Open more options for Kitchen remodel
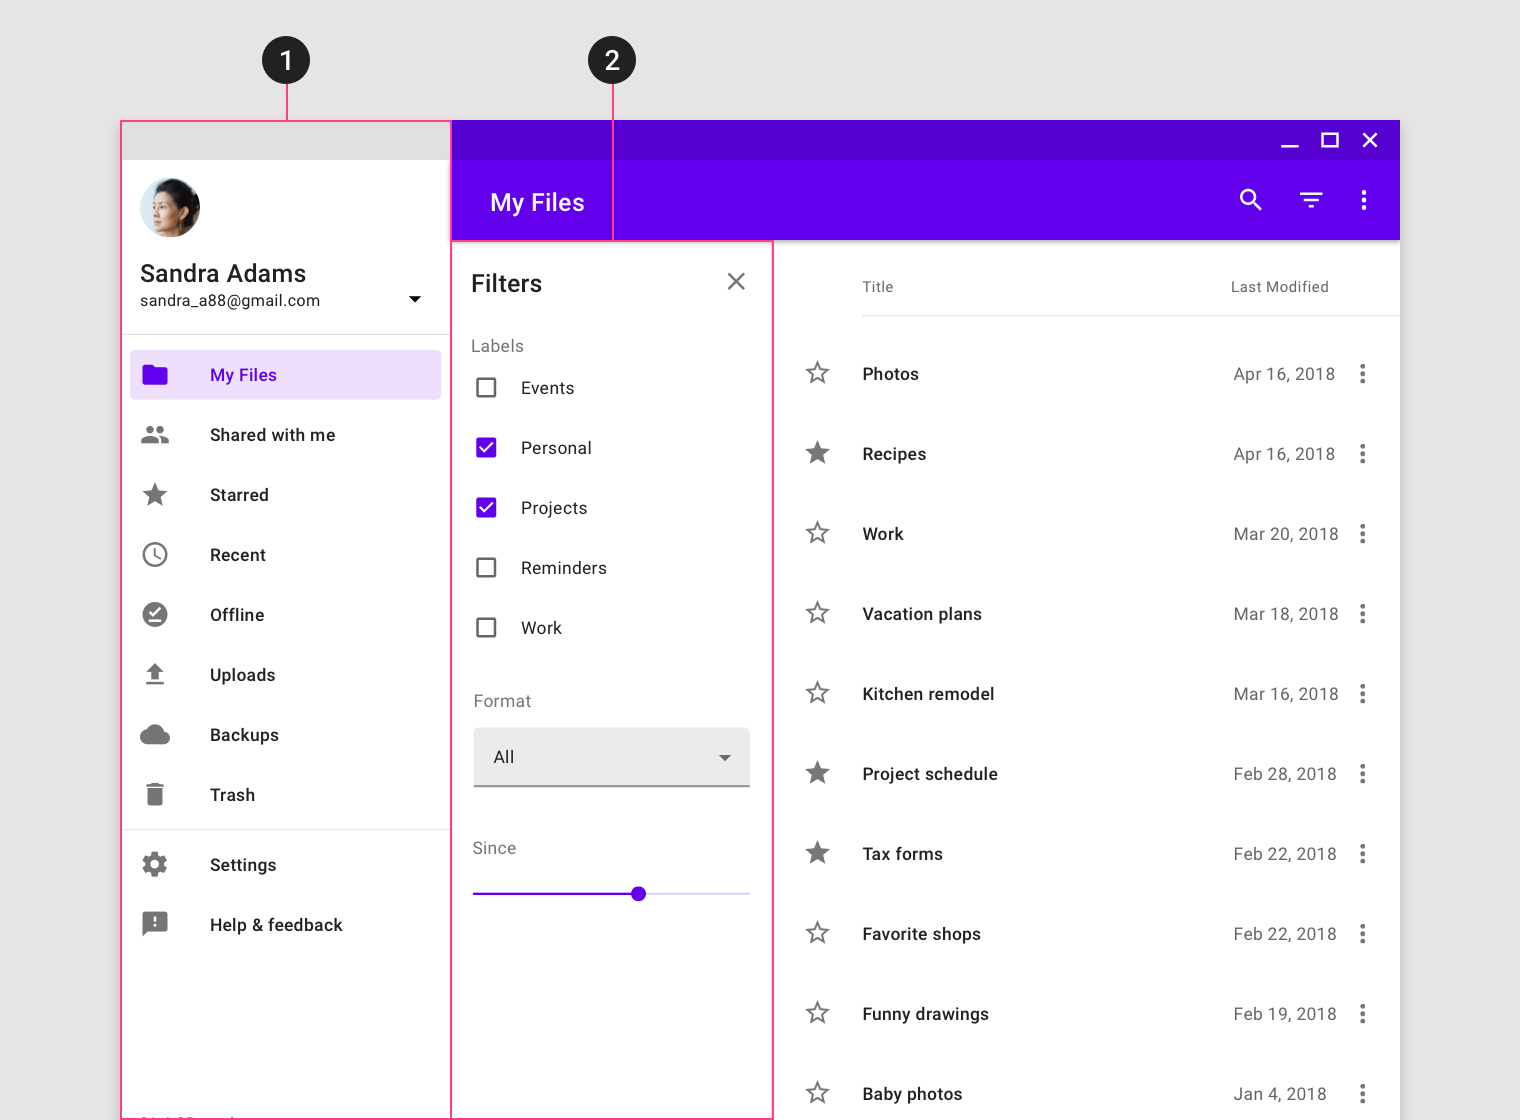The image size is (1520, 1120). coord(1363,694)
